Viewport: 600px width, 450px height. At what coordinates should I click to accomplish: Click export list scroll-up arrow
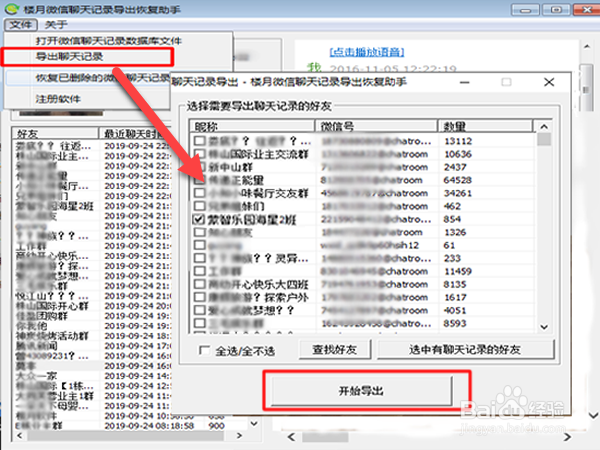pyautogui.click(x=544, y=126)
